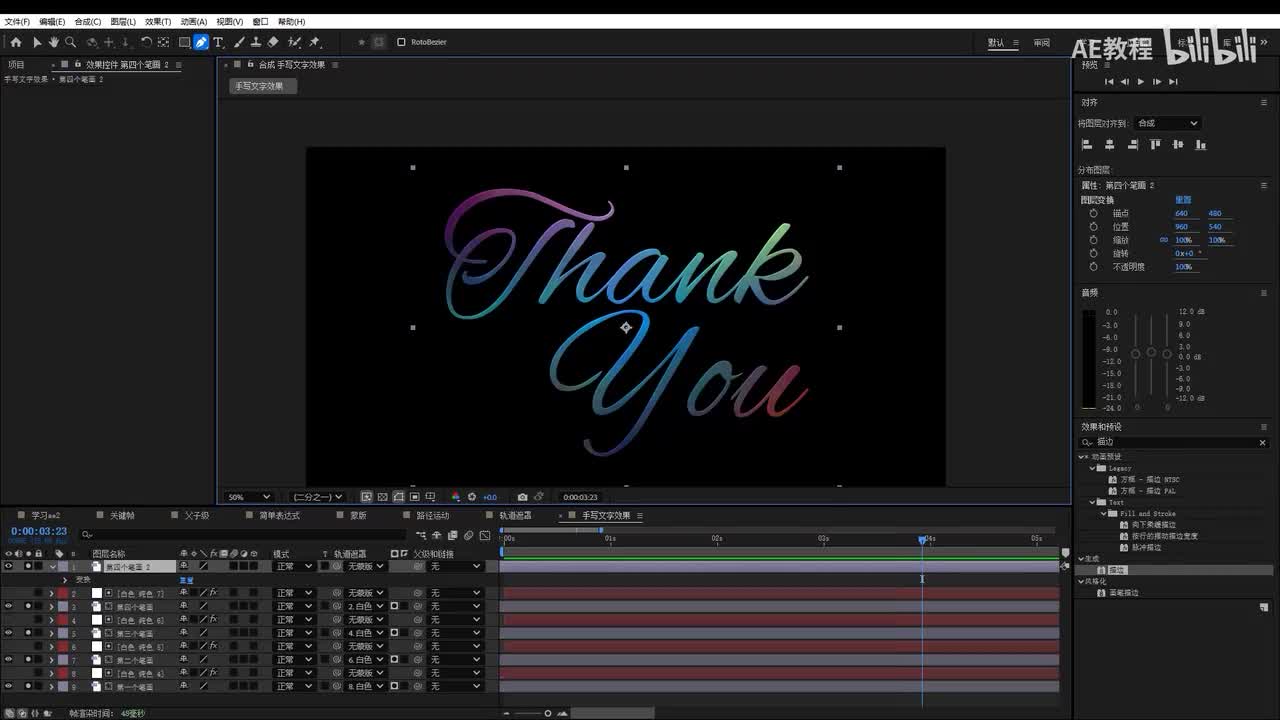Screen dimensions: 1280x720
Task: Toggle visibility eye of layer 5
Action: tap(8, 633)
